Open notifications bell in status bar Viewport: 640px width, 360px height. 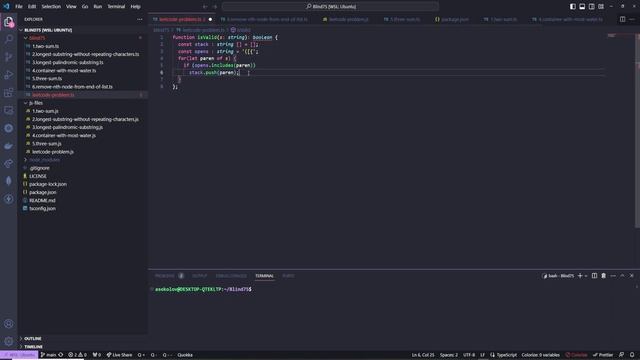point(632,355)
